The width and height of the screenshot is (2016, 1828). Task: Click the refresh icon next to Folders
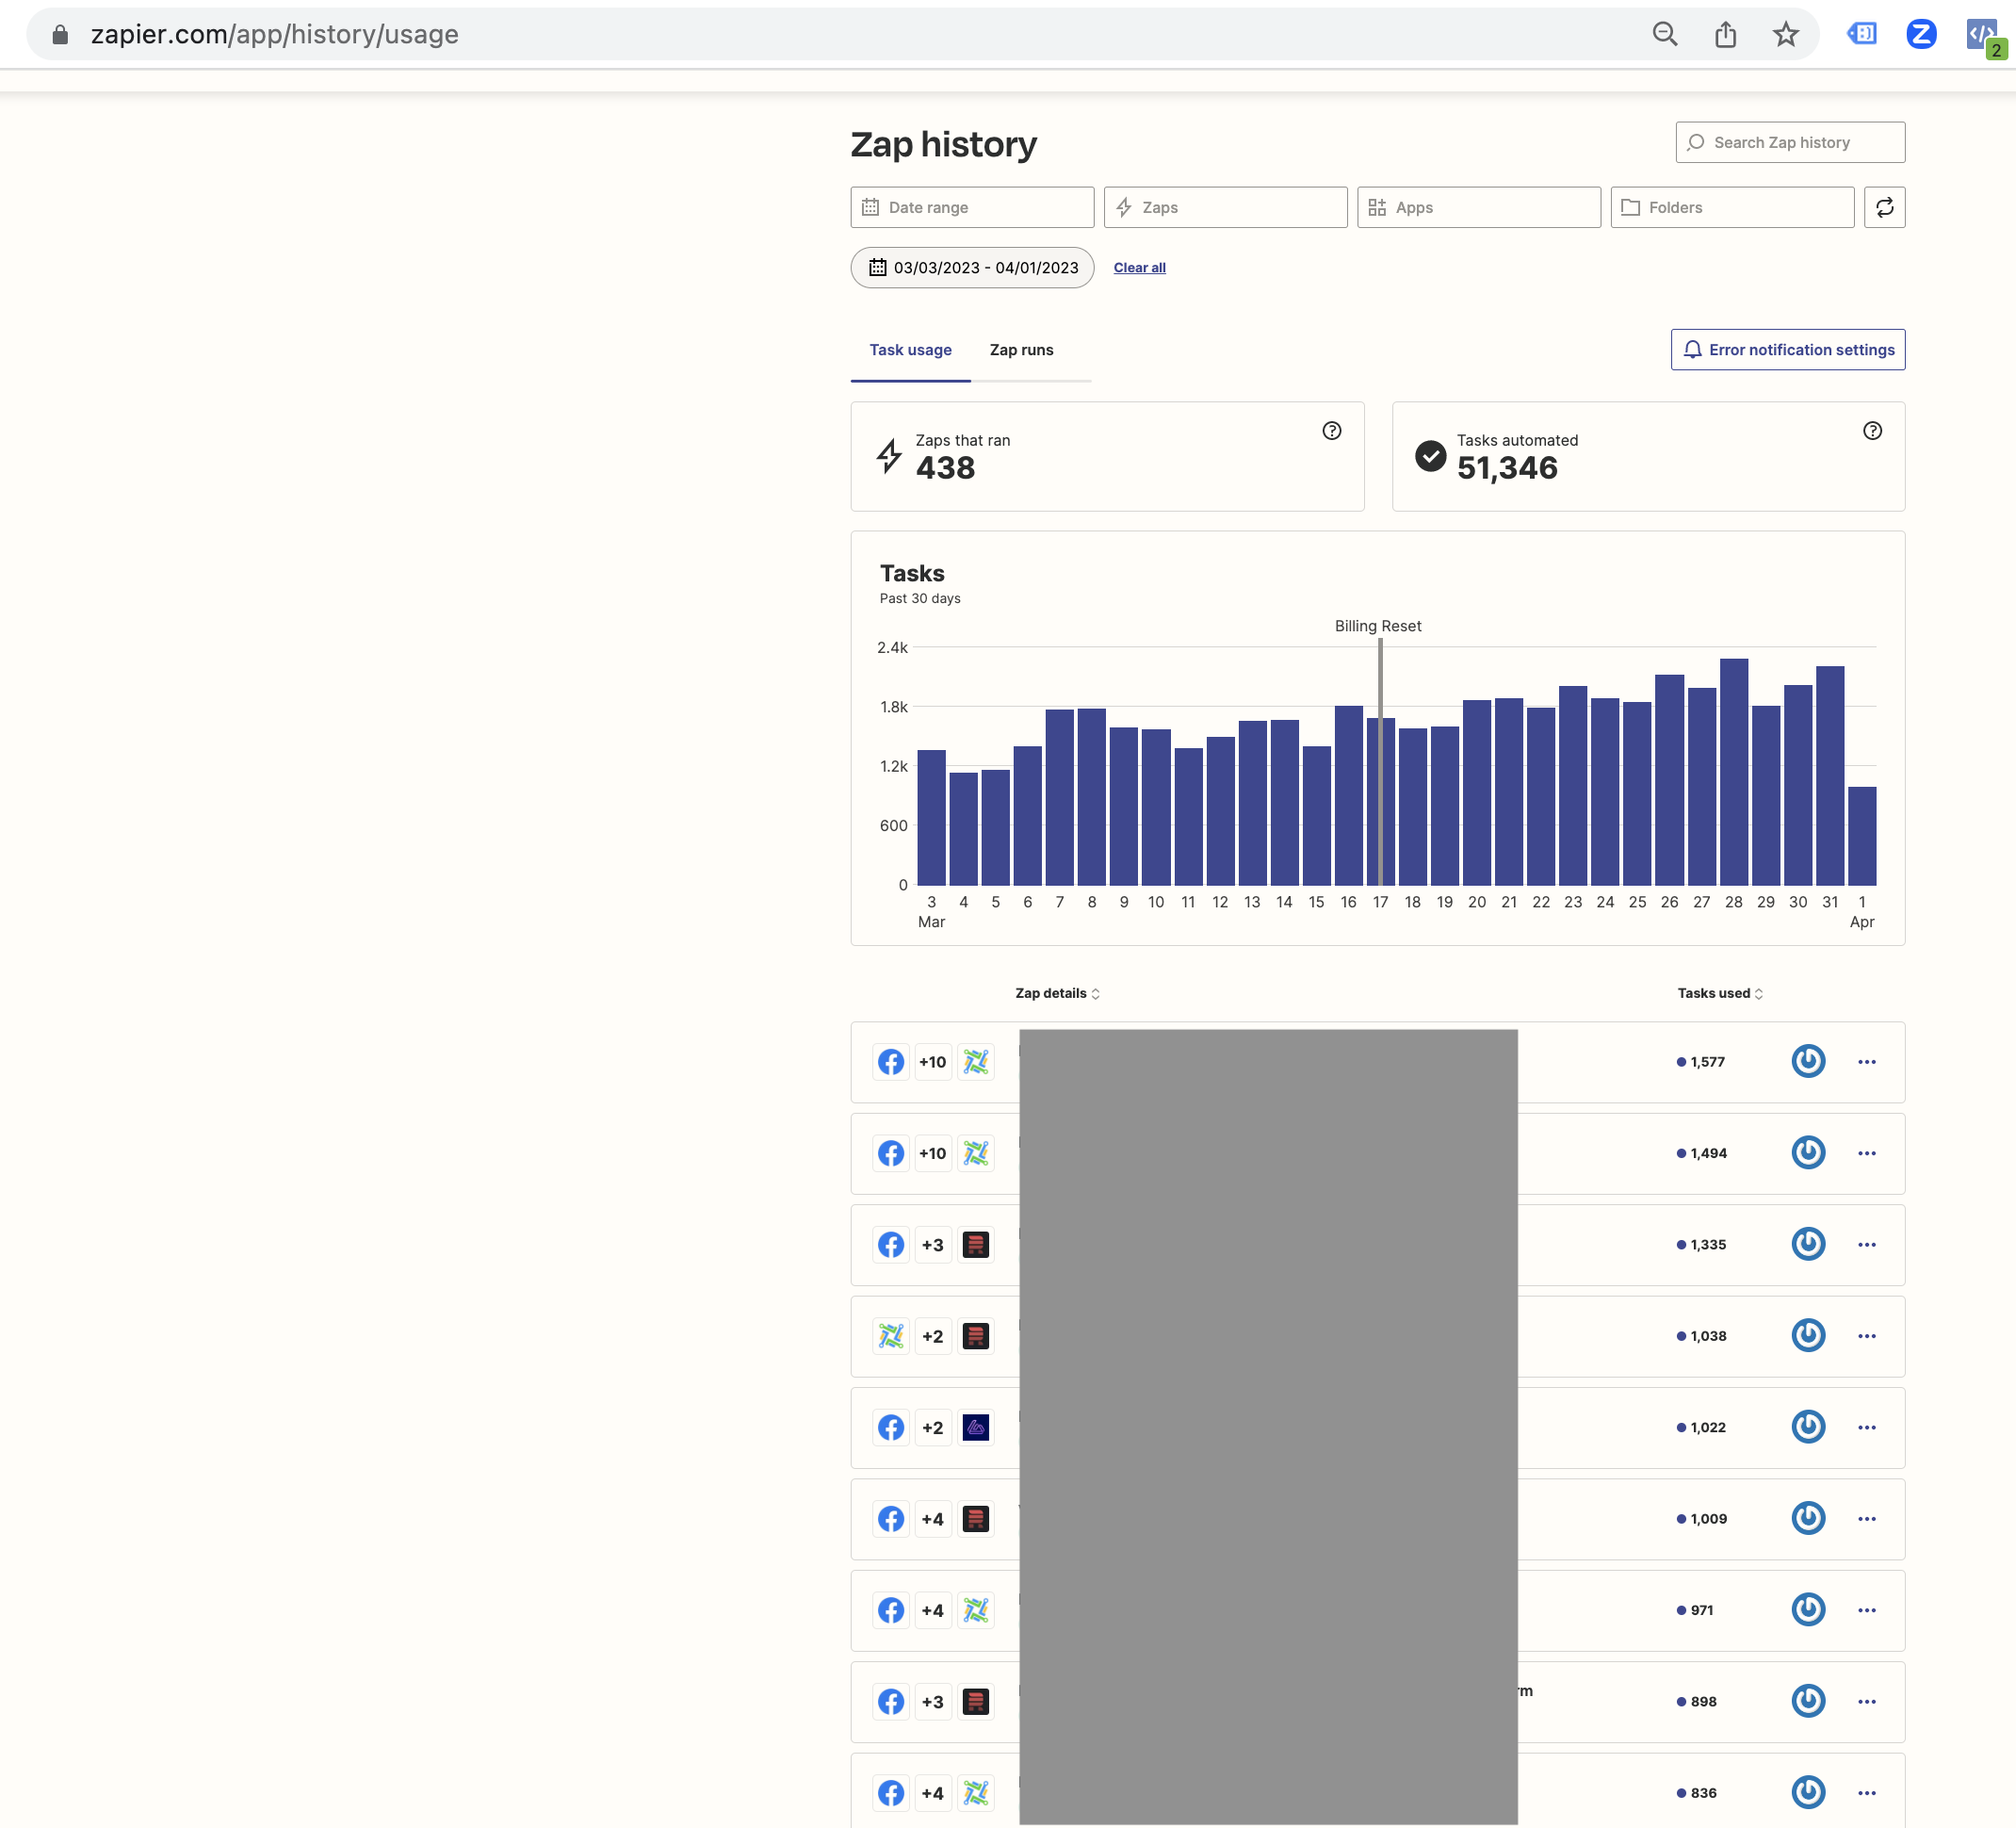tap(1884, 207)
